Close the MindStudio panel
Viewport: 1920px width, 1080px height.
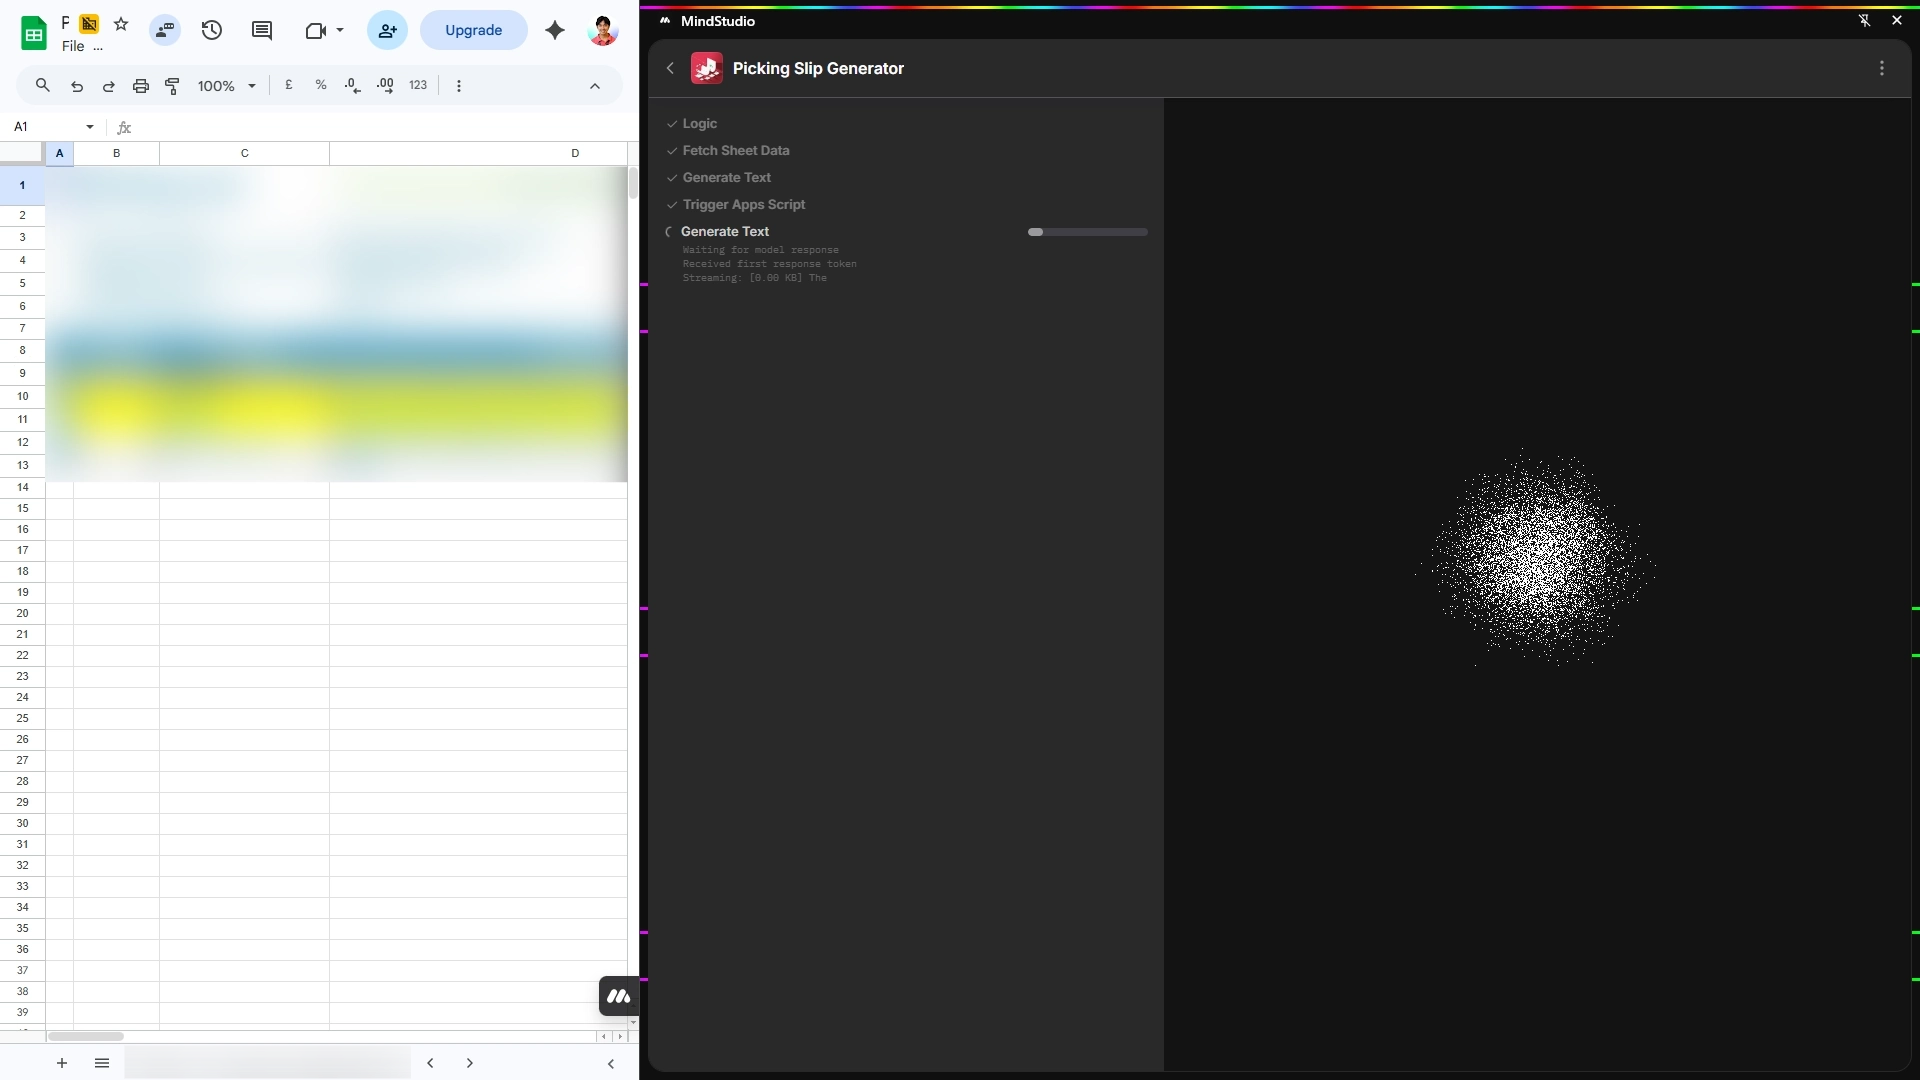tap(1897, 20)
